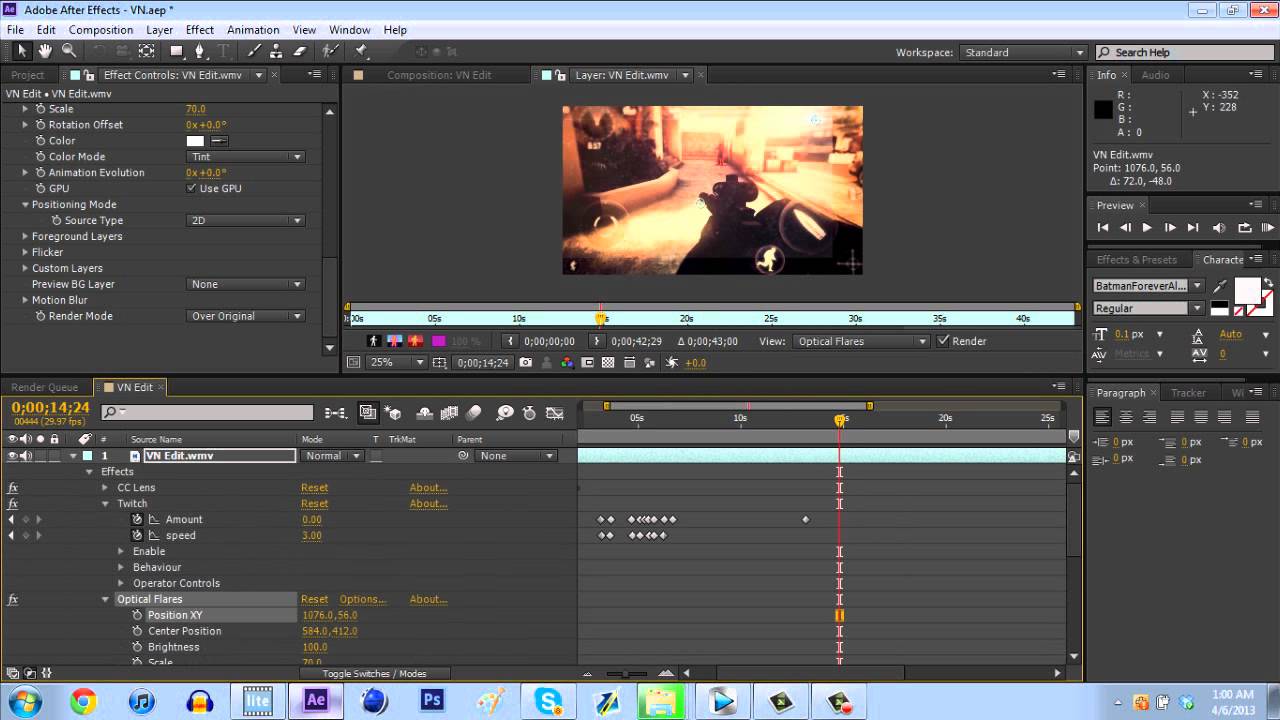The height and width of the screenshot is (720, 1280).
Task: Open Color Mode Tint dropdown
Action: [x=245, y=157]
